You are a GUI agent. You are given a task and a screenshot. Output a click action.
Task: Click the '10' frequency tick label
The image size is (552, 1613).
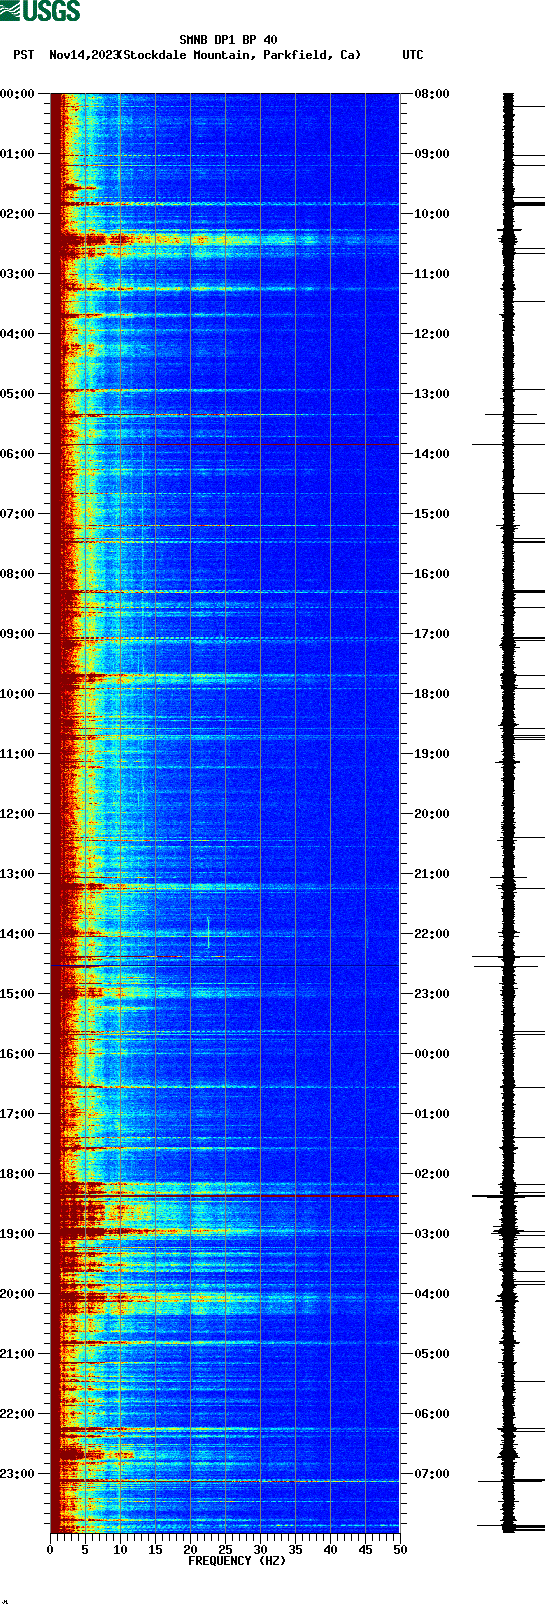pyautogui.click(x=120, y=1550)
